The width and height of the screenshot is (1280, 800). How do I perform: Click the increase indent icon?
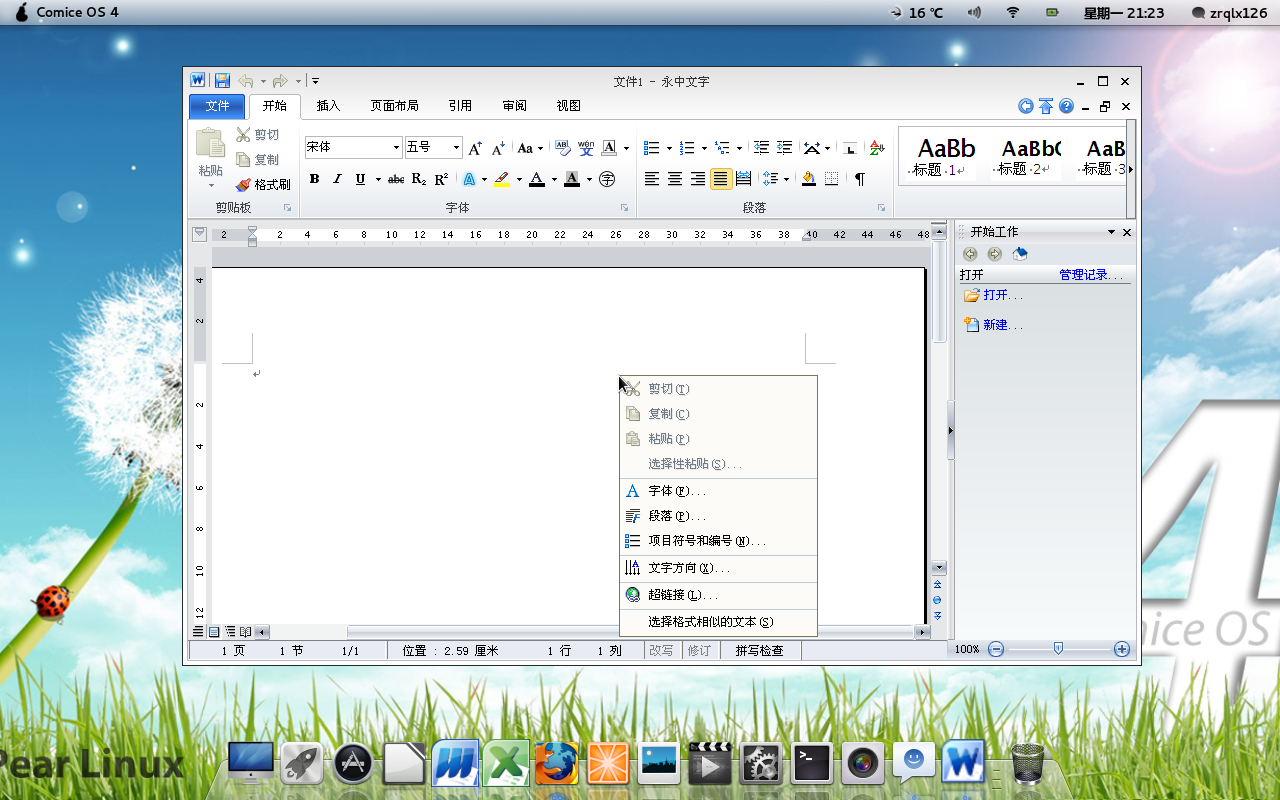point(784,147)
